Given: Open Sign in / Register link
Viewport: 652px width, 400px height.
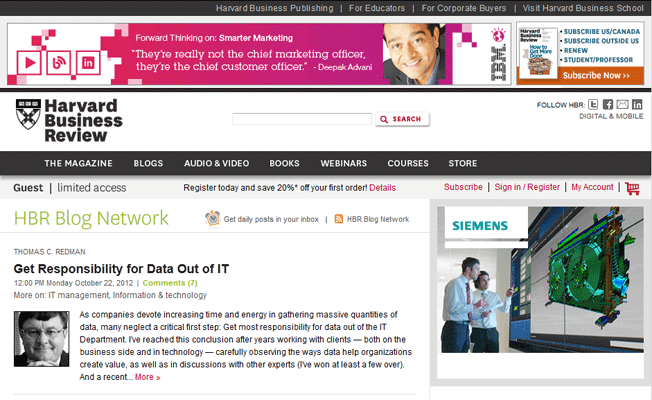Looking at the screenshot, I should coord(527,187).
